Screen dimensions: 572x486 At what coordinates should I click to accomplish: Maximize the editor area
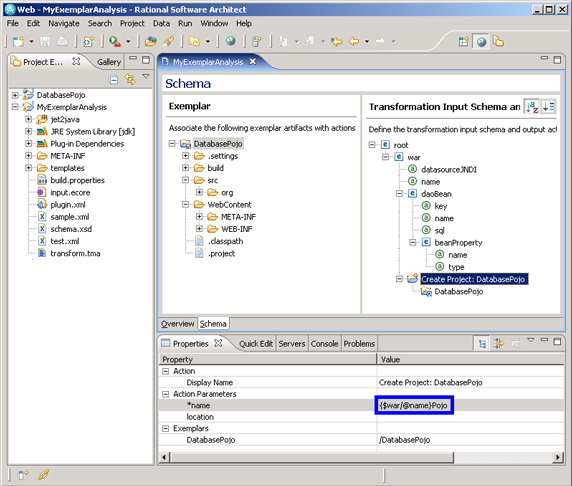557,60
